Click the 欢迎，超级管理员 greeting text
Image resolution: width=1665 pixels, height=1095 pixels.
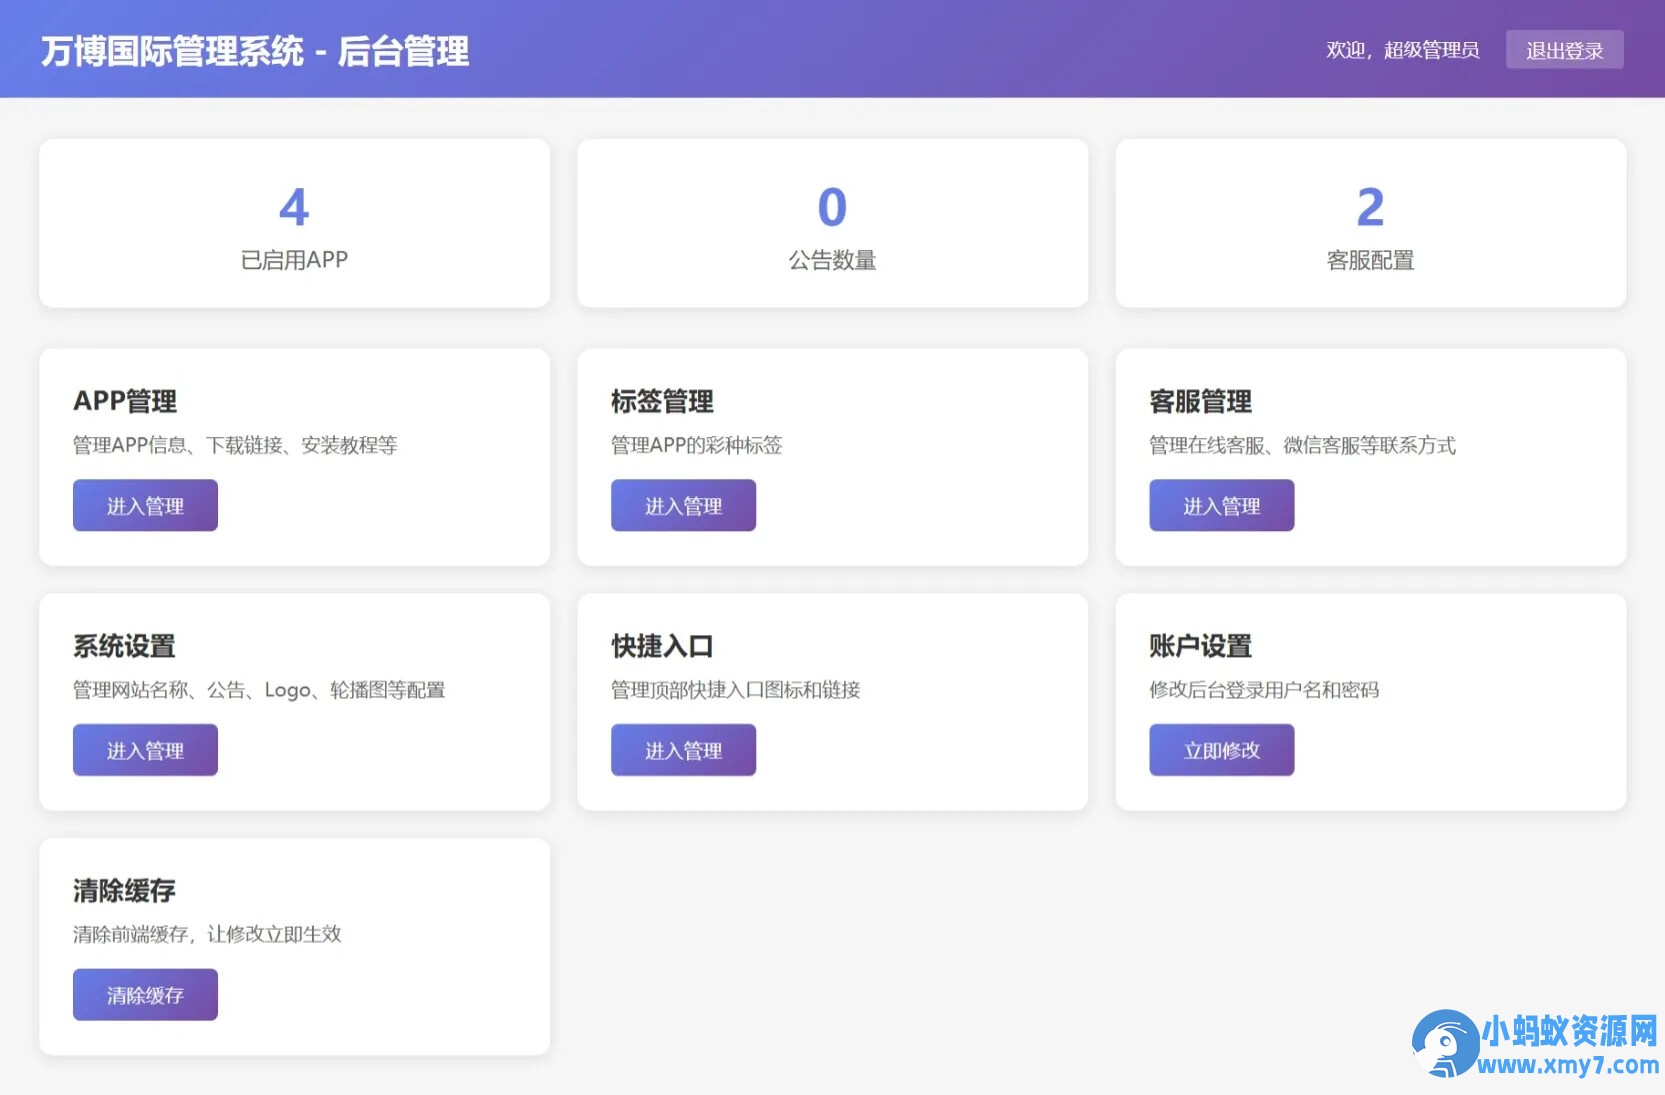click(1402, 50)
